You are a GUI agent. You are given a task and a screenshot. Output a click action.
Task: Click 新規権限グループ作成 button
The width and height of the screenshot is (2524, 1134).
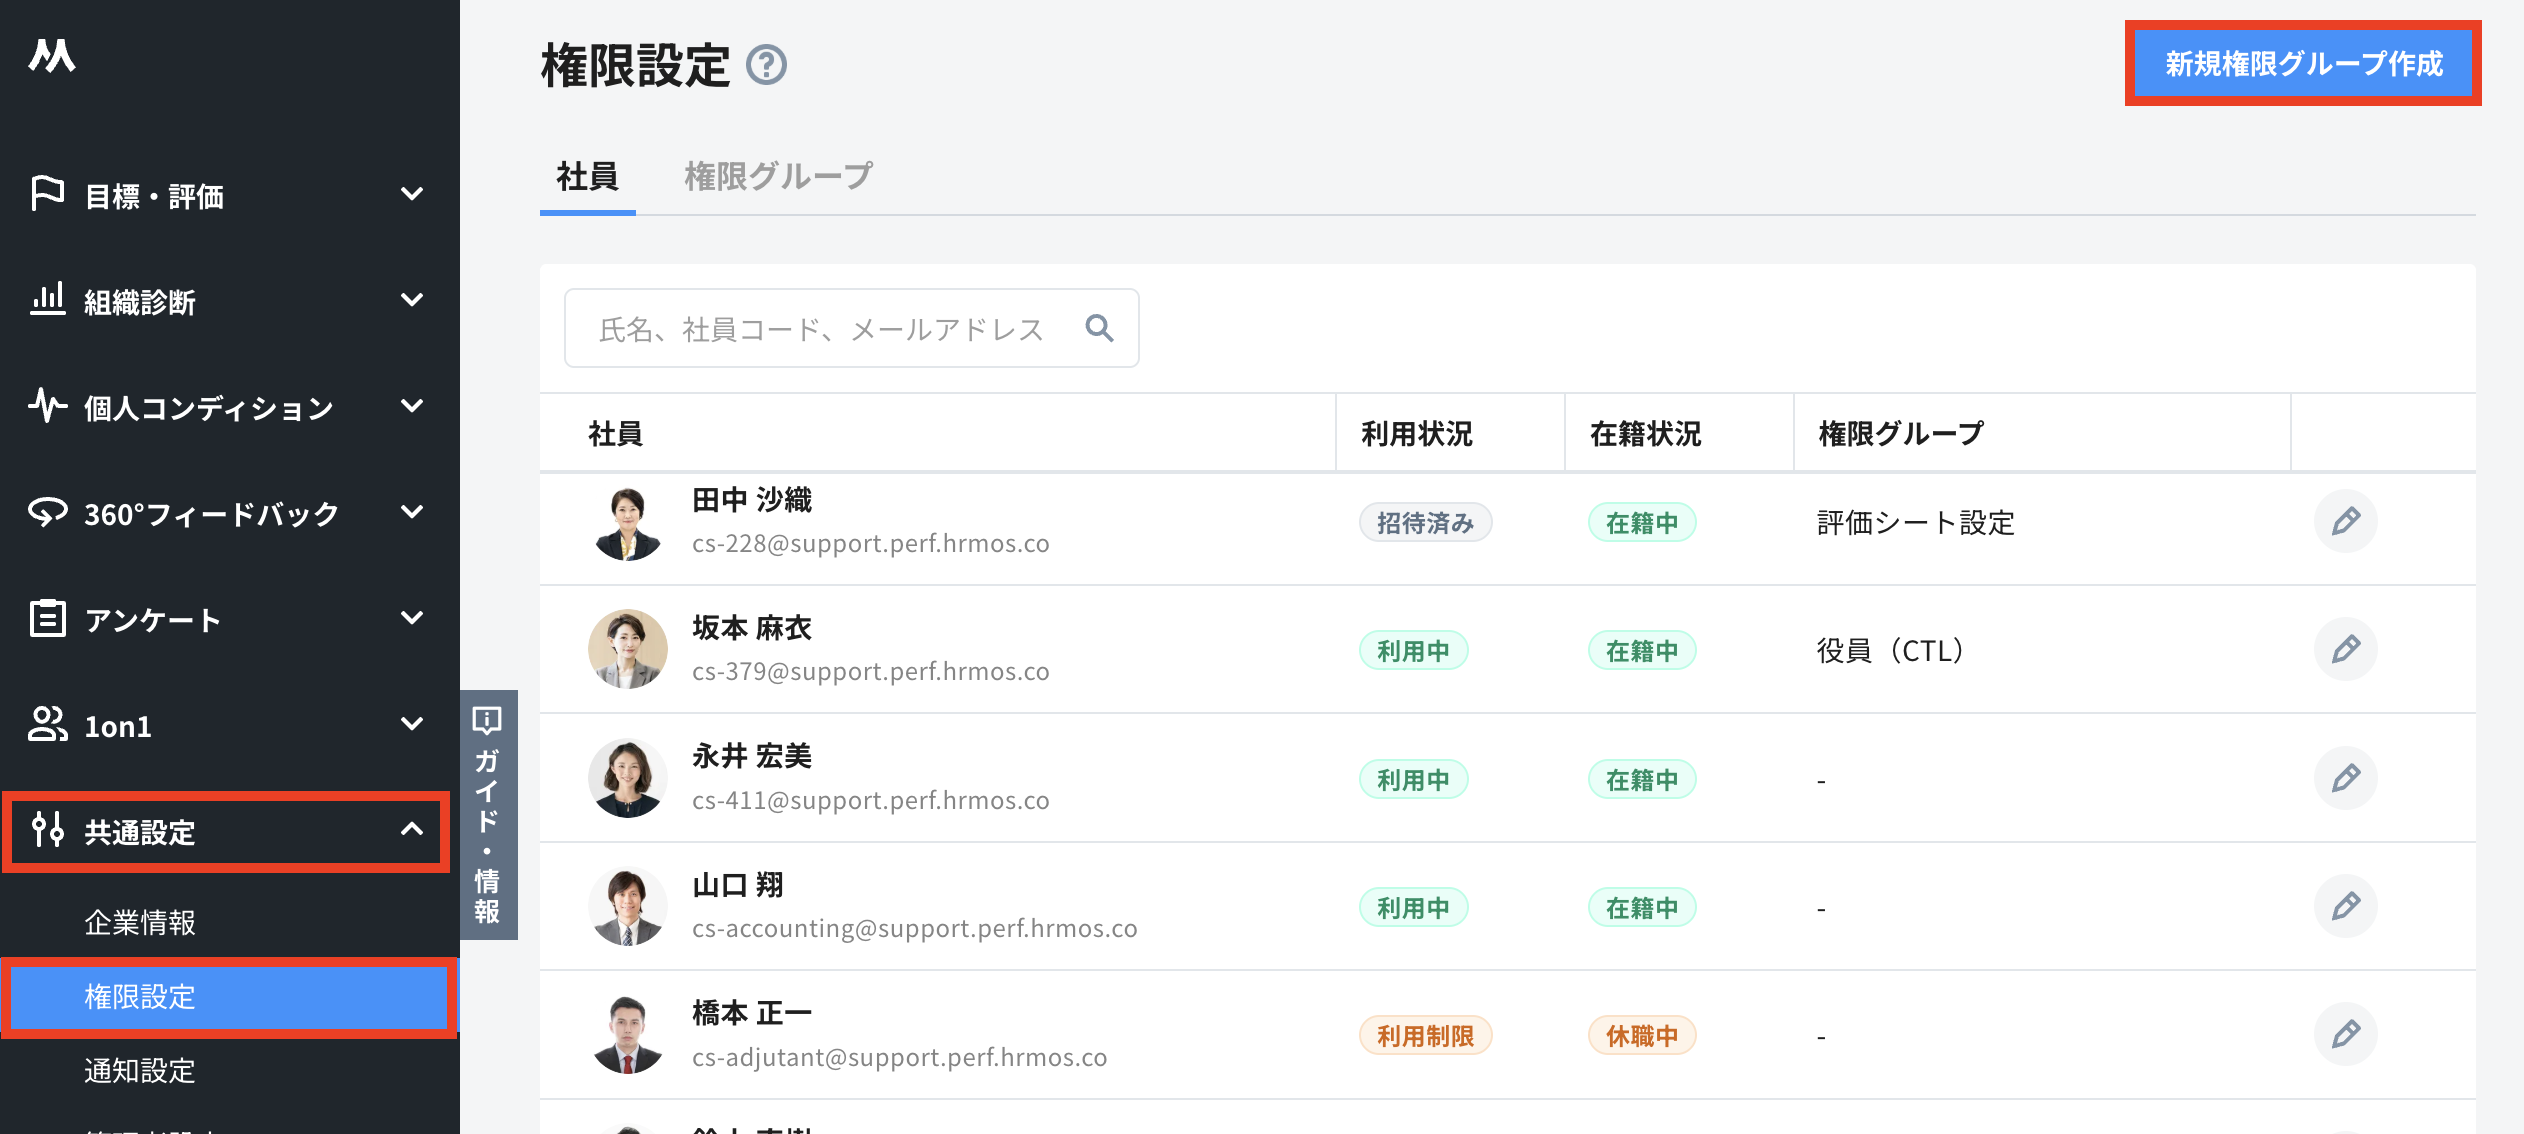(x=2303, y=64)
